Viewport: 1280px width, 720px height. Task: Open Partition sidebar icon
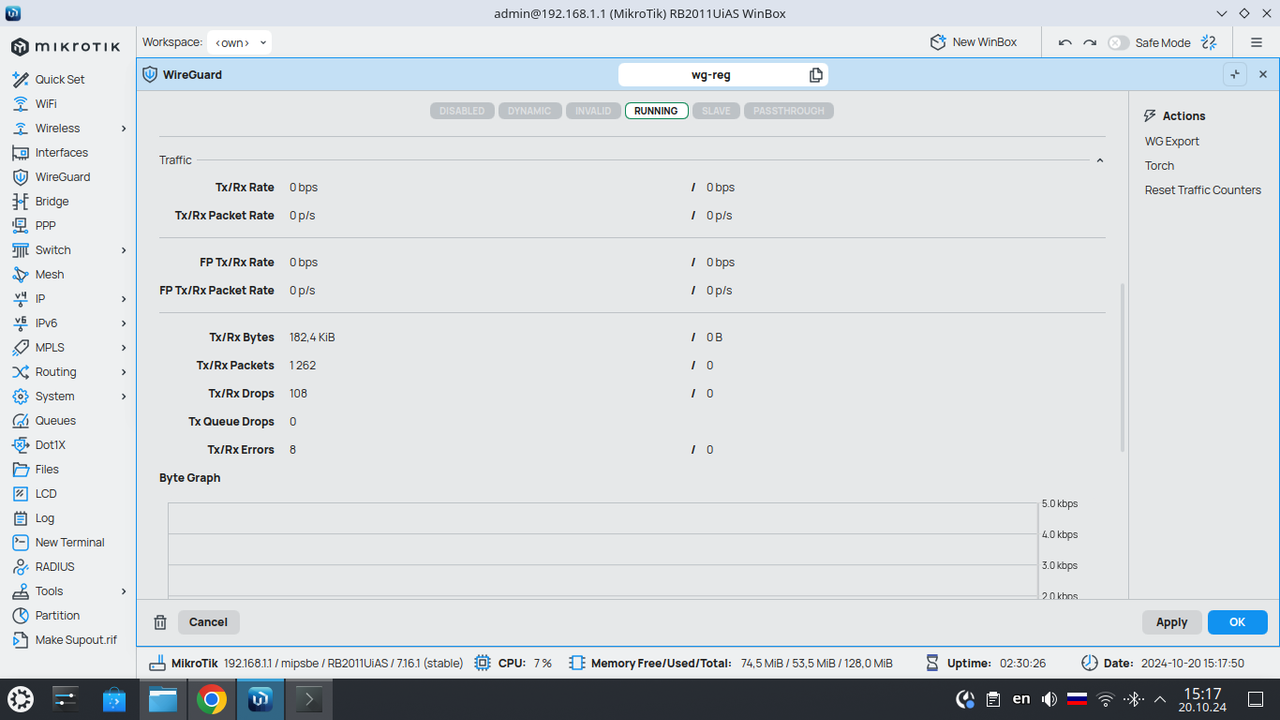point(20,616)
